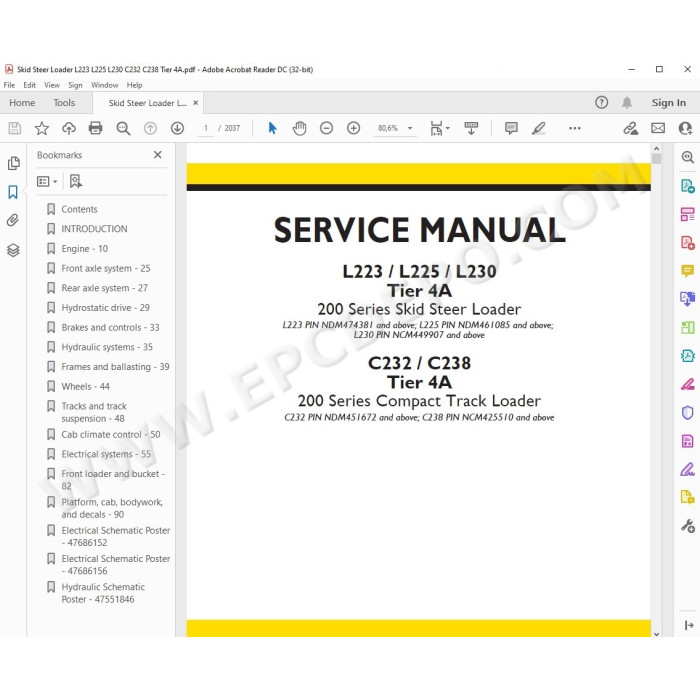Click the scrolling mode toolbar icon
700x700 pixels.
(471, 128)
